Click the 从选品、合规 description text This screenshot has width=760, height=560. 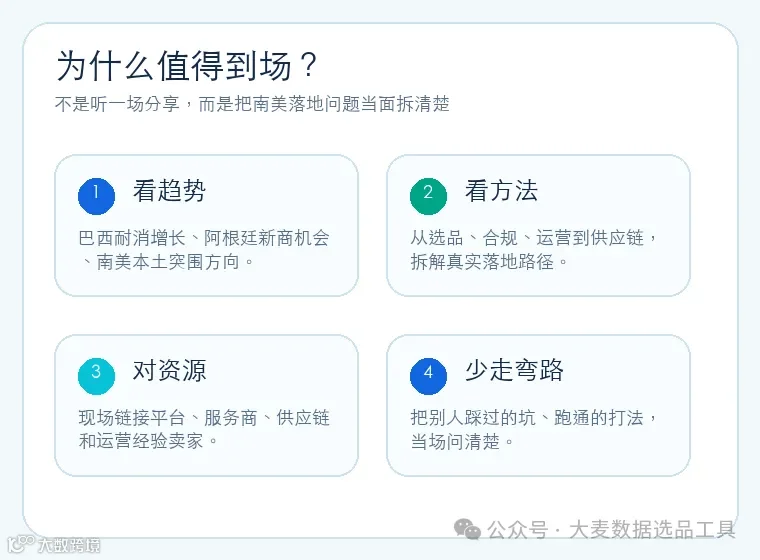534,250
